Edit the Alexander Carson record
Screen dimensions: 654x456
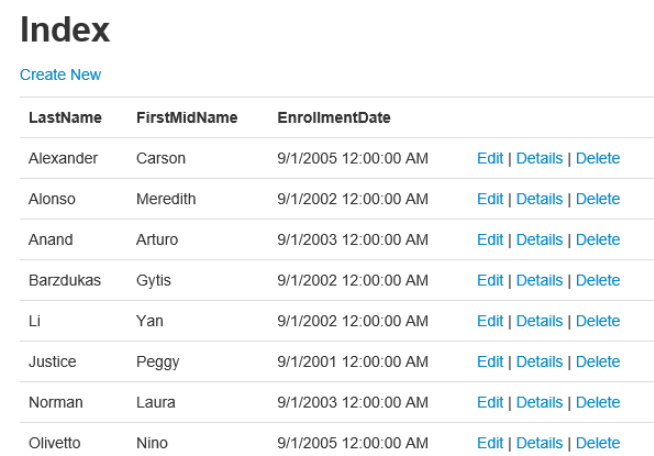(x=489, y=158)
